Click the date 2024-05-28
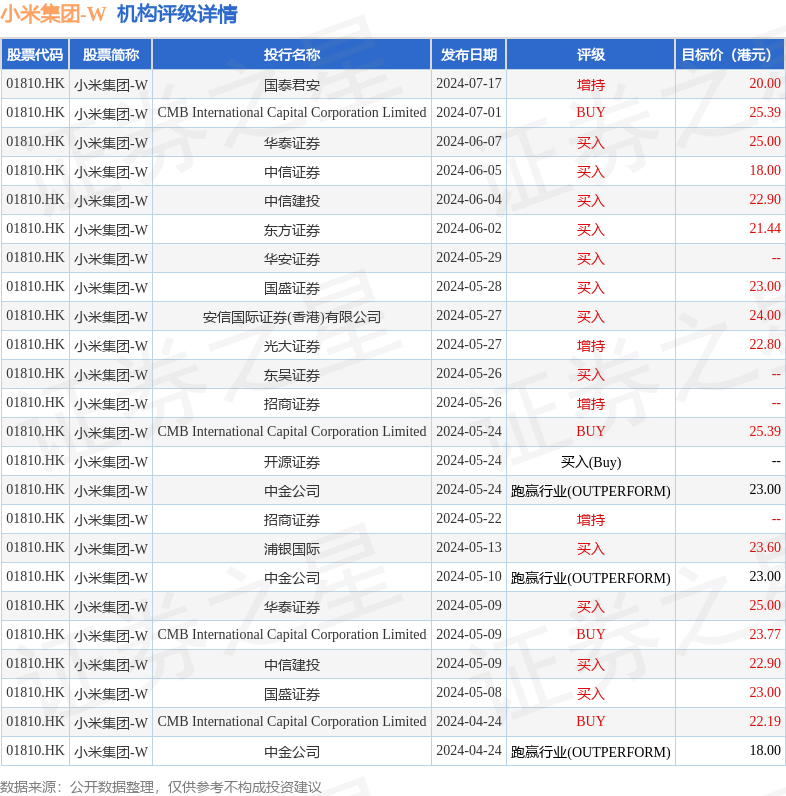This screenshot has width=786, height=796. [469, 286]
